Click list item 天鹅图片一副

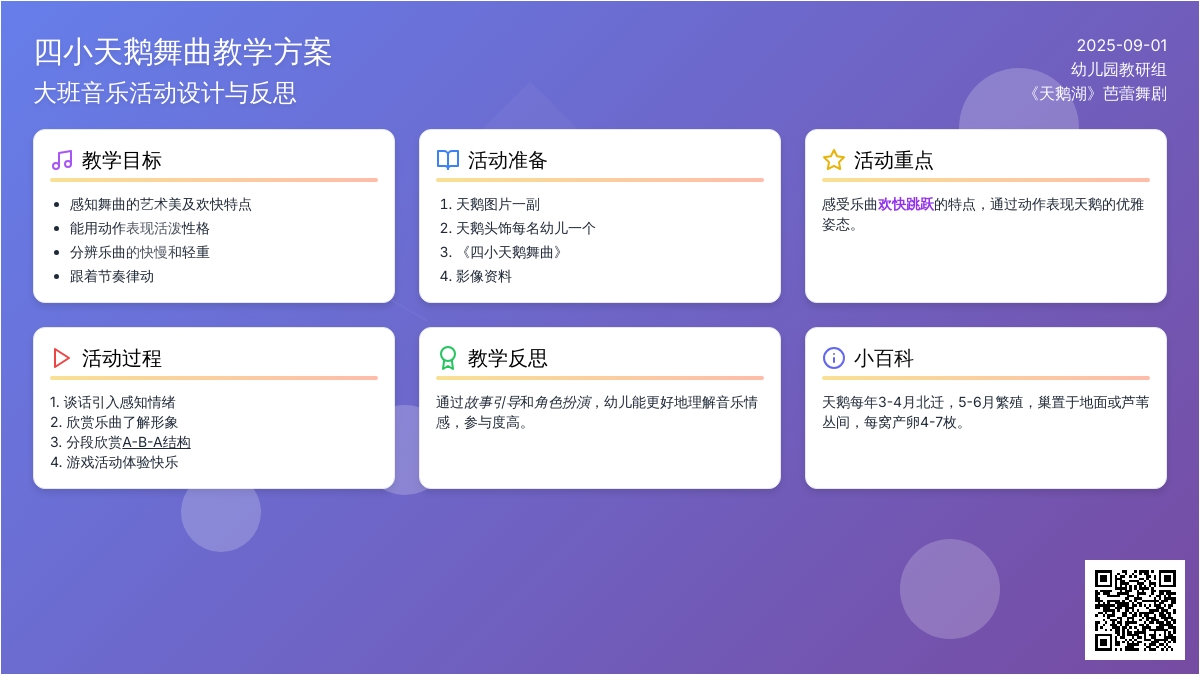pos(498,204)
